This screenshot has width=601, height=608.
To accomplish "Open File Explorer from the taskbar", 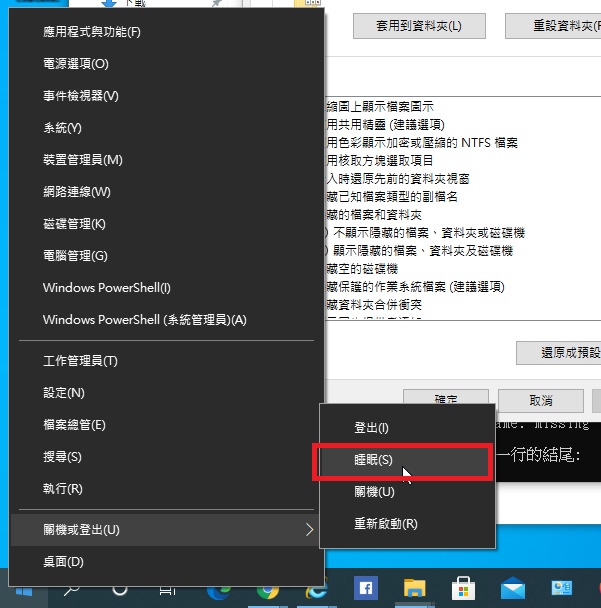I will [414, 588].
